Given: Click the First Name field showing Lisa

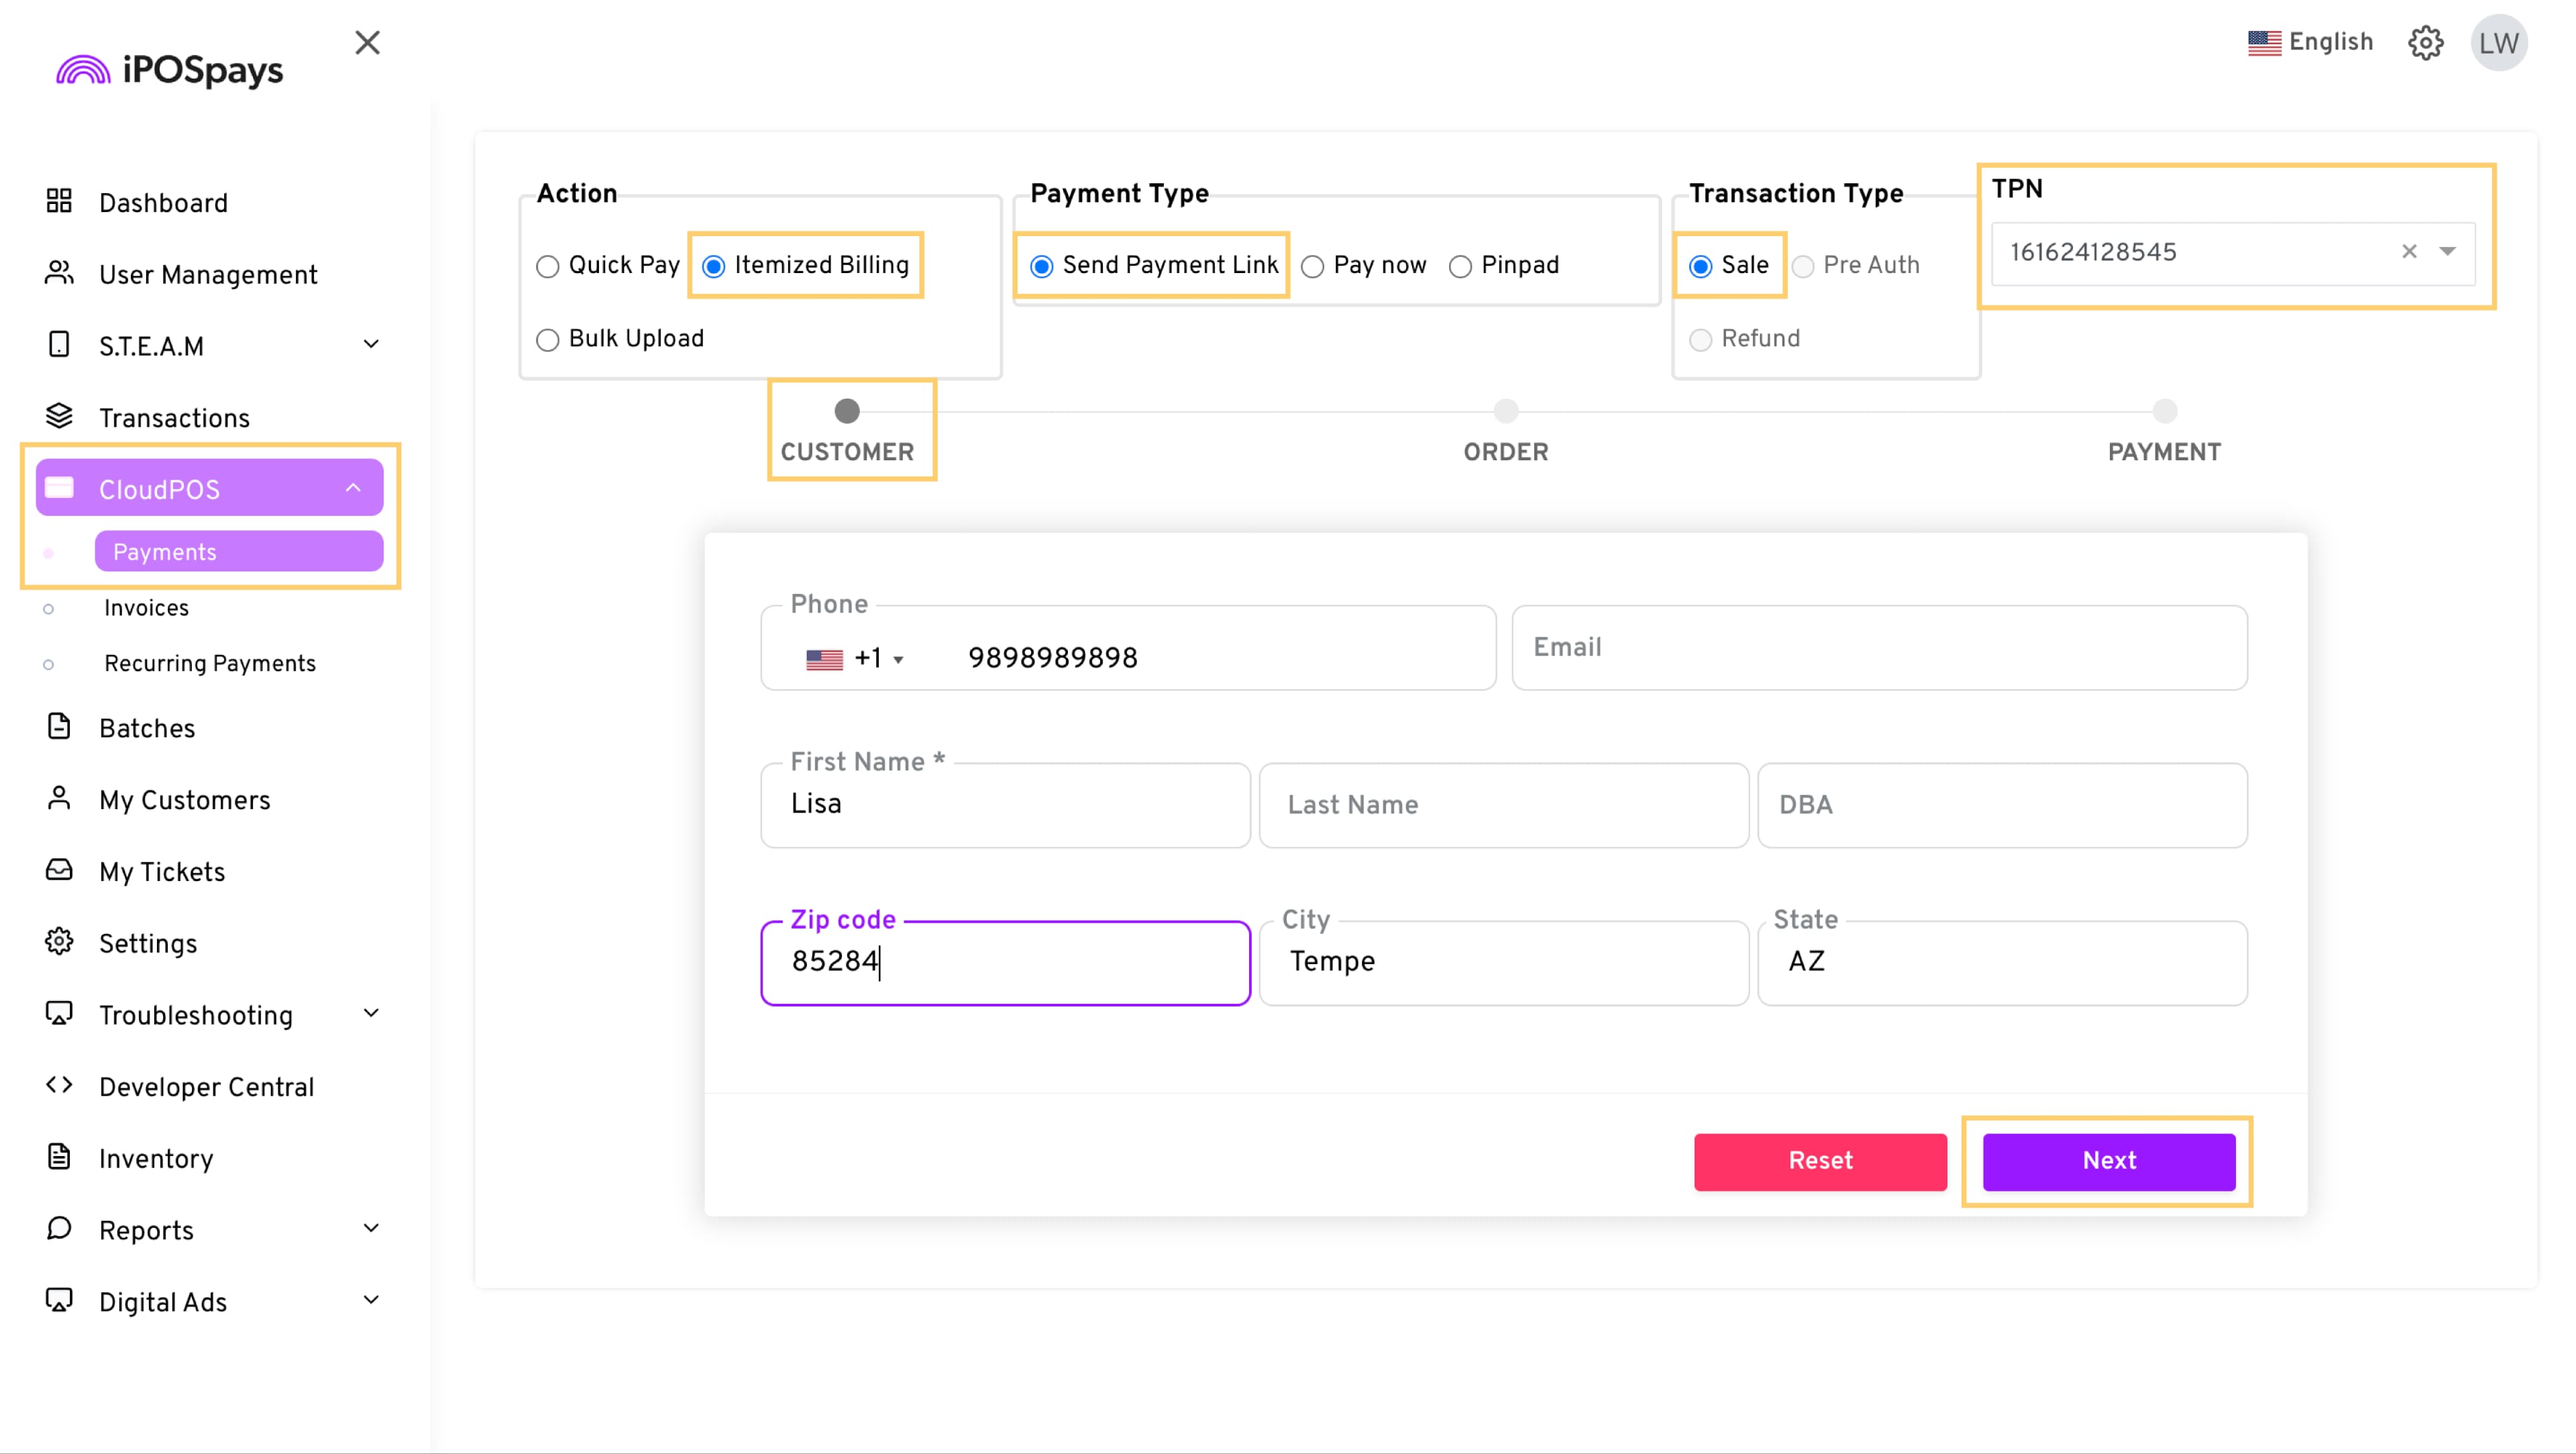Looking at the screenshot, I should click(1005, 805).
